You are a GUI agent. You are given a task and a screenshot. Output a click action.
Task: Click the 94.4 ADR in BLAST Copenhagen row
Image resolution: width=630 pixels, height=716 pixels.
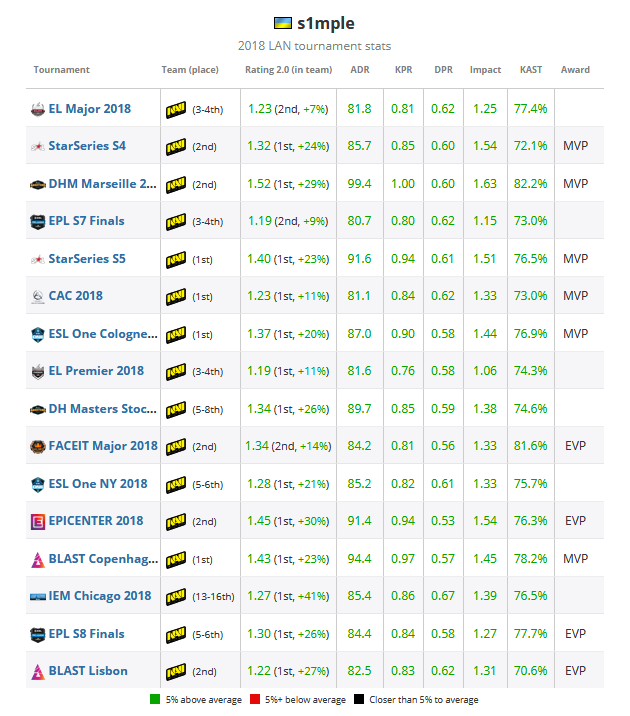click(x=359, y=558)
